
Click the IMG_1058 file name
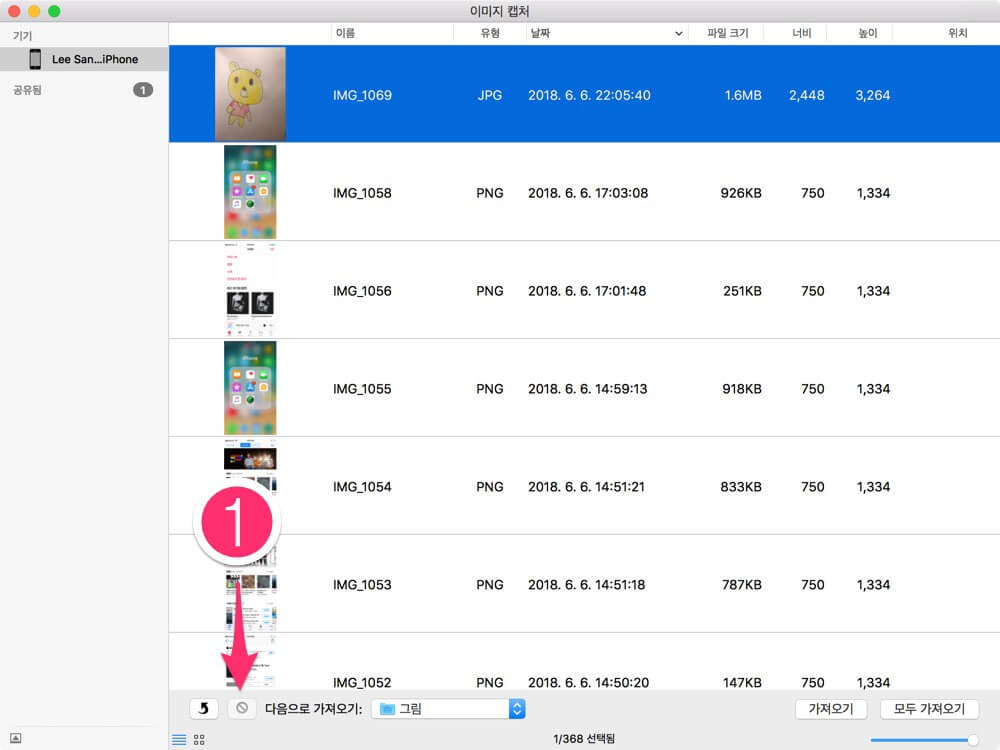[362, 193]
